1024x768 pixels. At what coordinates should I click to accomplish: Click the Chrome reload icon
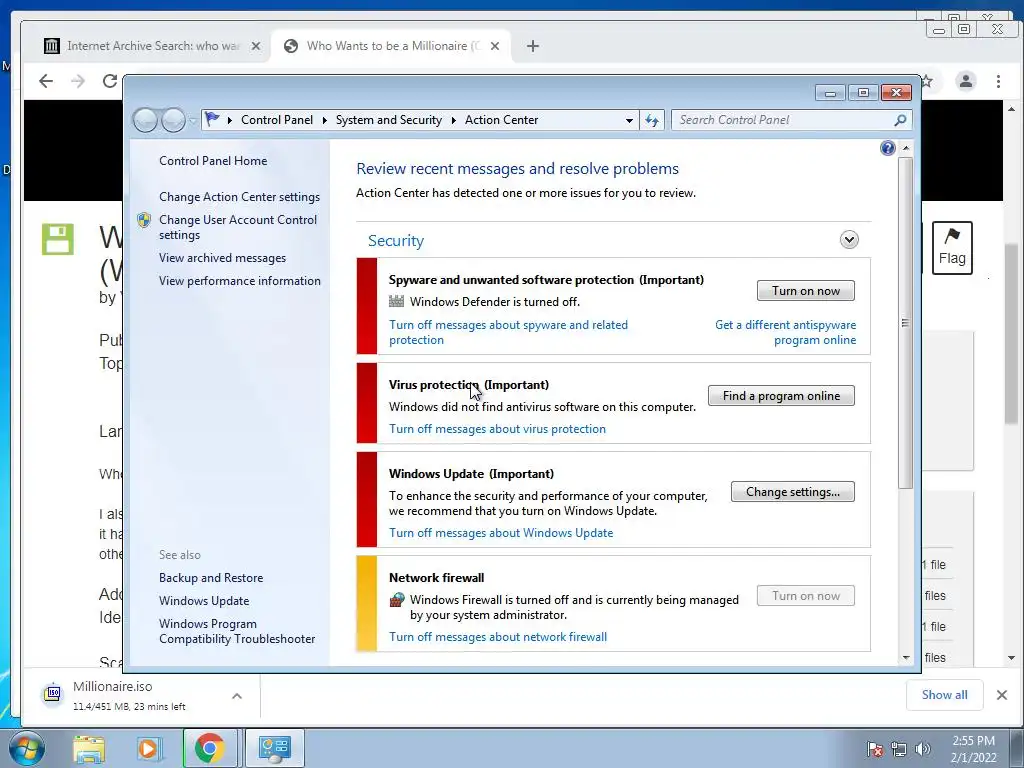[x=110, y=81]
